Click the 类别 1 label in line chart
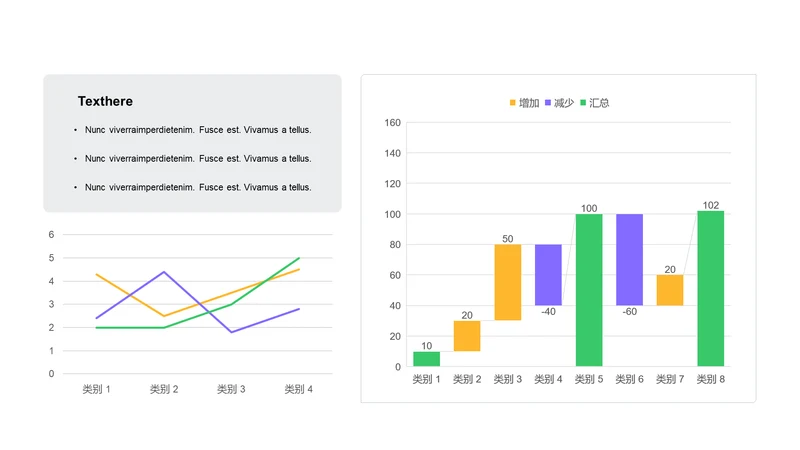This screenshot has width=800, height=450. pyautogui.click(x=96, y=389)
